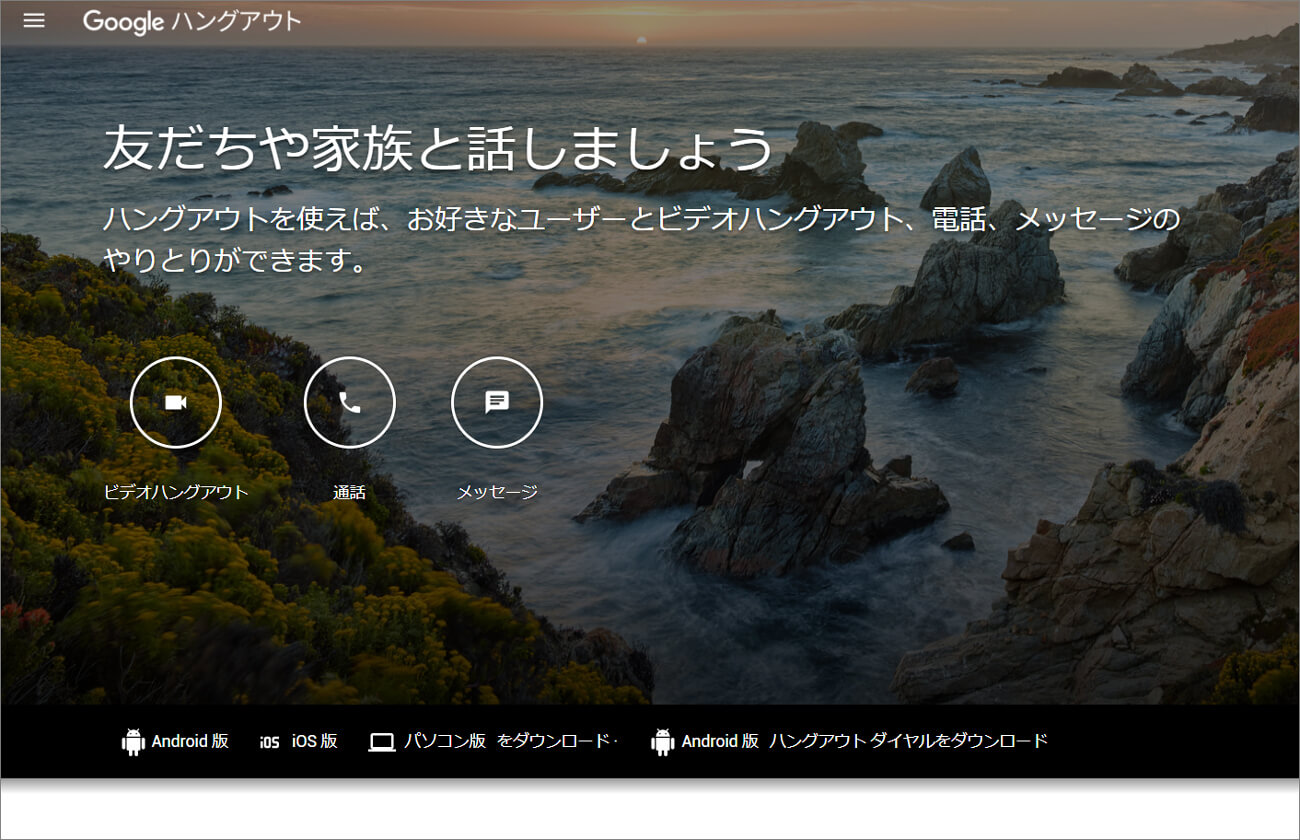
Task: Select the ビデオハングアウト label
Action: tap(176, 492)
